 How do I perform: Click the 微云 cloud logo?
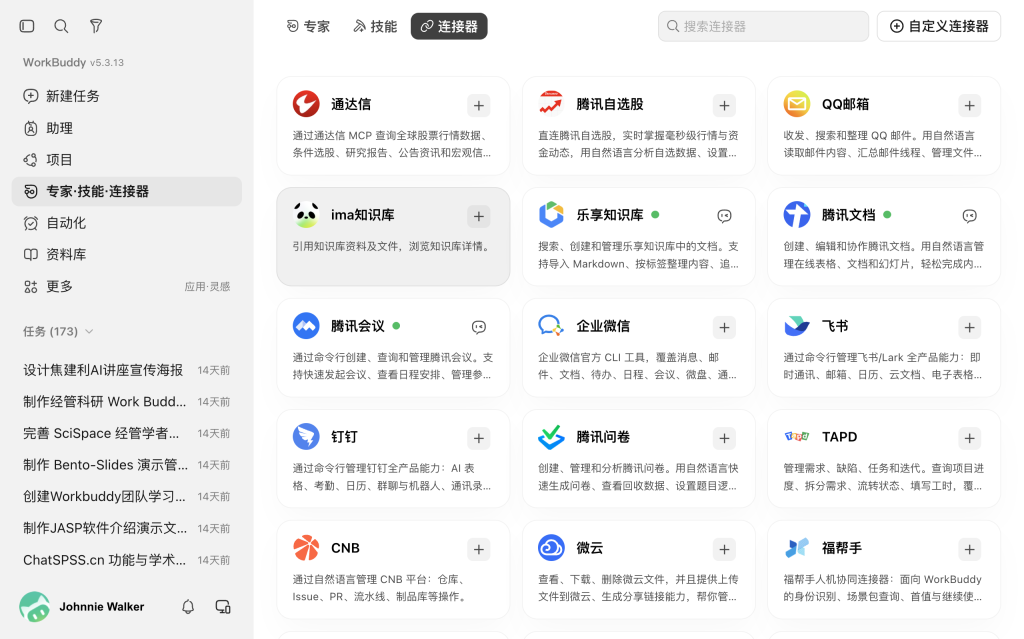[551, 548]
